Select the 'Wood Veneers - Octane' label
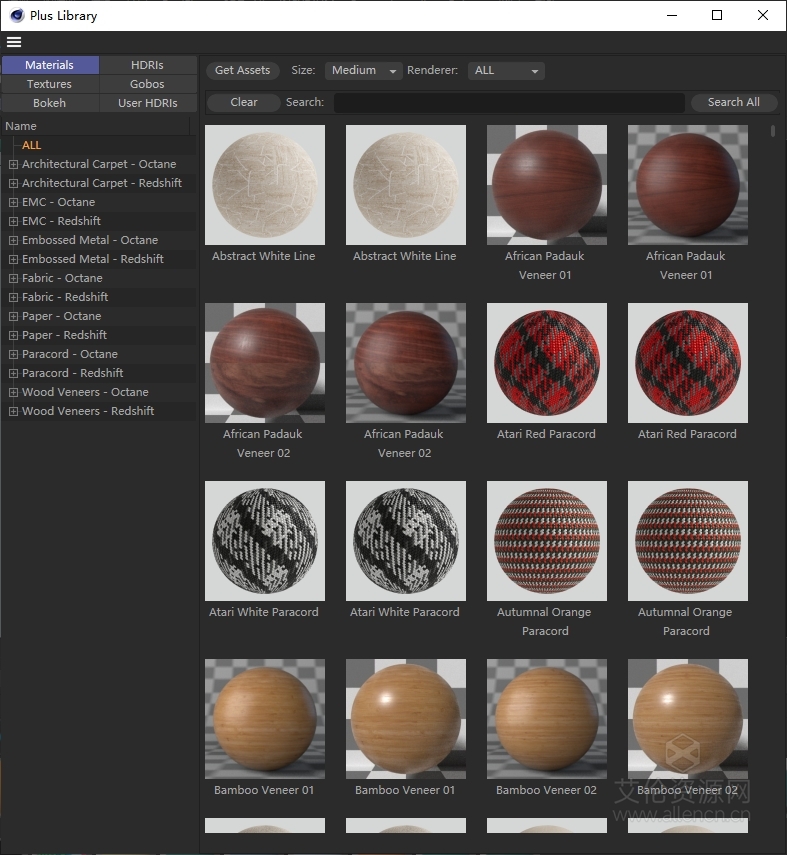 tap(85, 392)
